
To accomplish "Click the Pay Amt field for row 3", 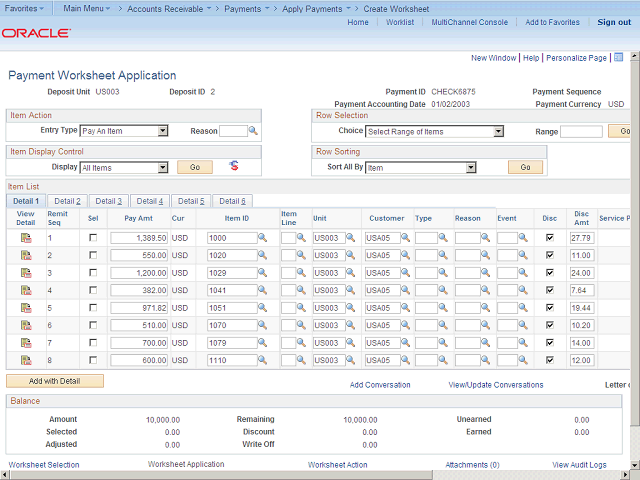I will click(139, 273).
